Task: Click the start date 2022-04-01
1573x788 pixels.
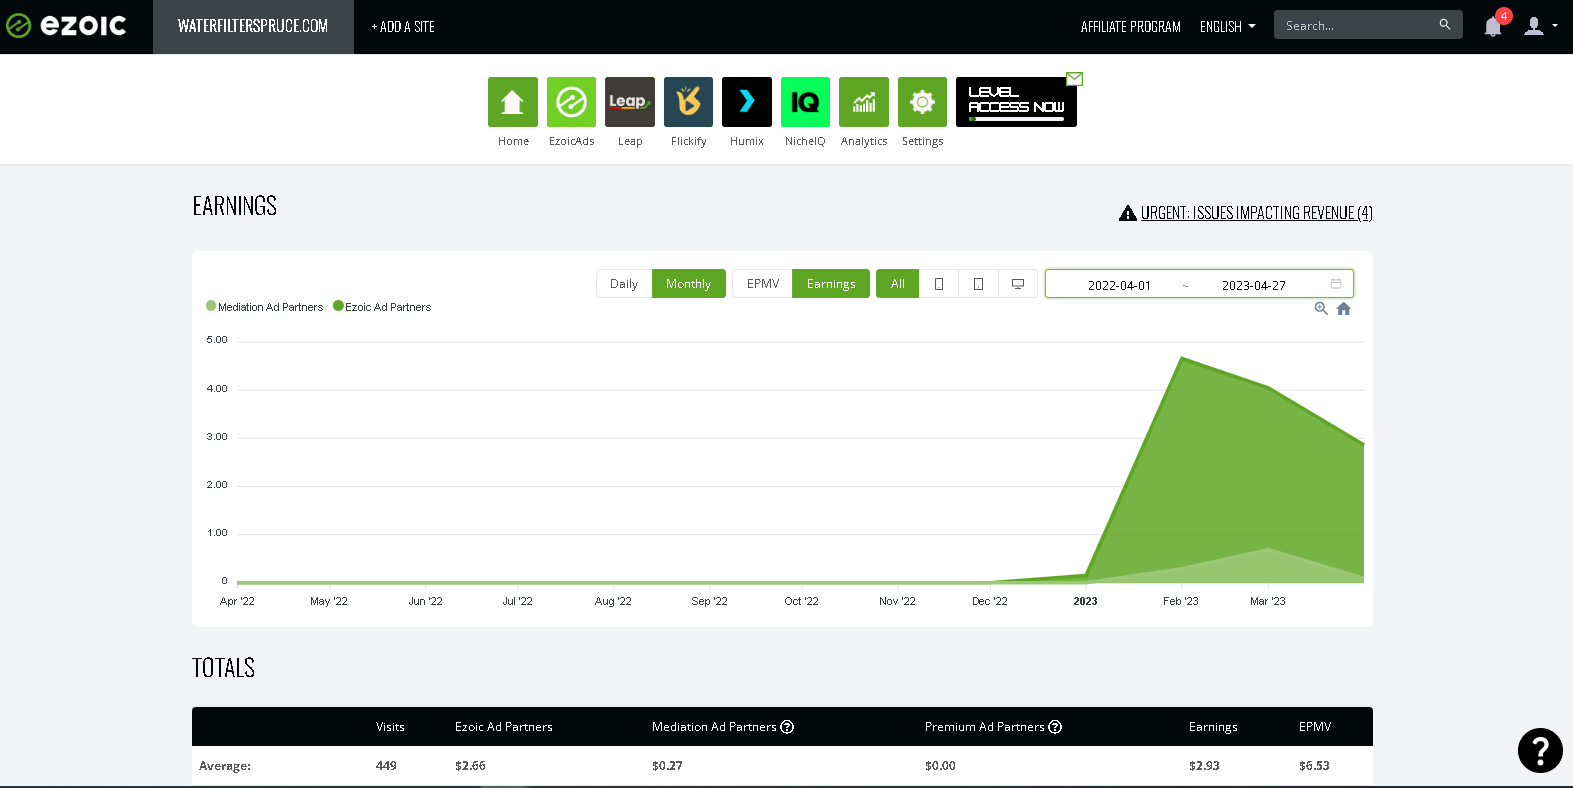Action: [1119, 285]
